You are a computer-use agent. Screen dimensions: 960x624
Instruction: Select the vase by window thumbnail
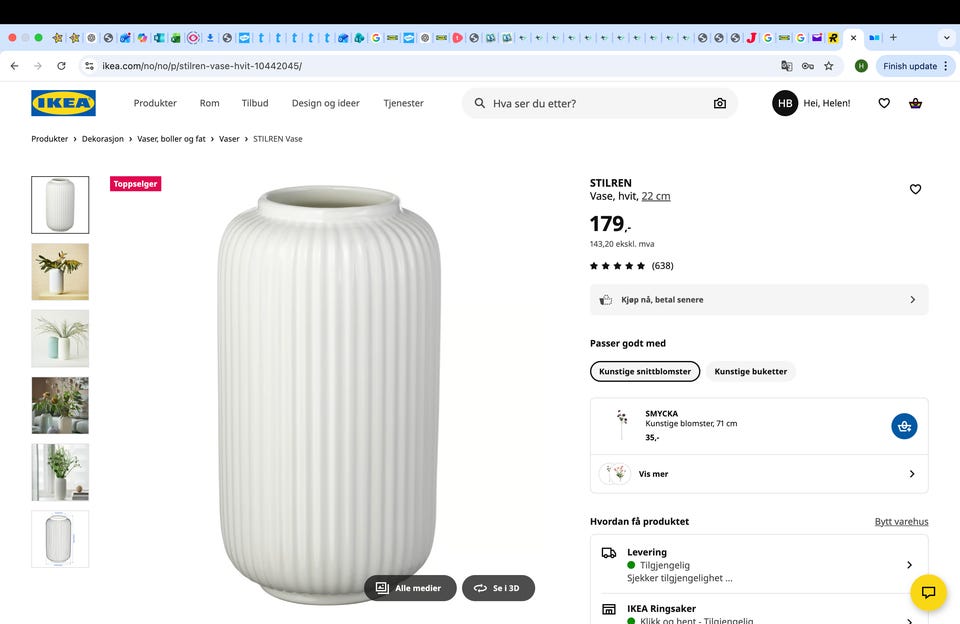click(60, 472)
